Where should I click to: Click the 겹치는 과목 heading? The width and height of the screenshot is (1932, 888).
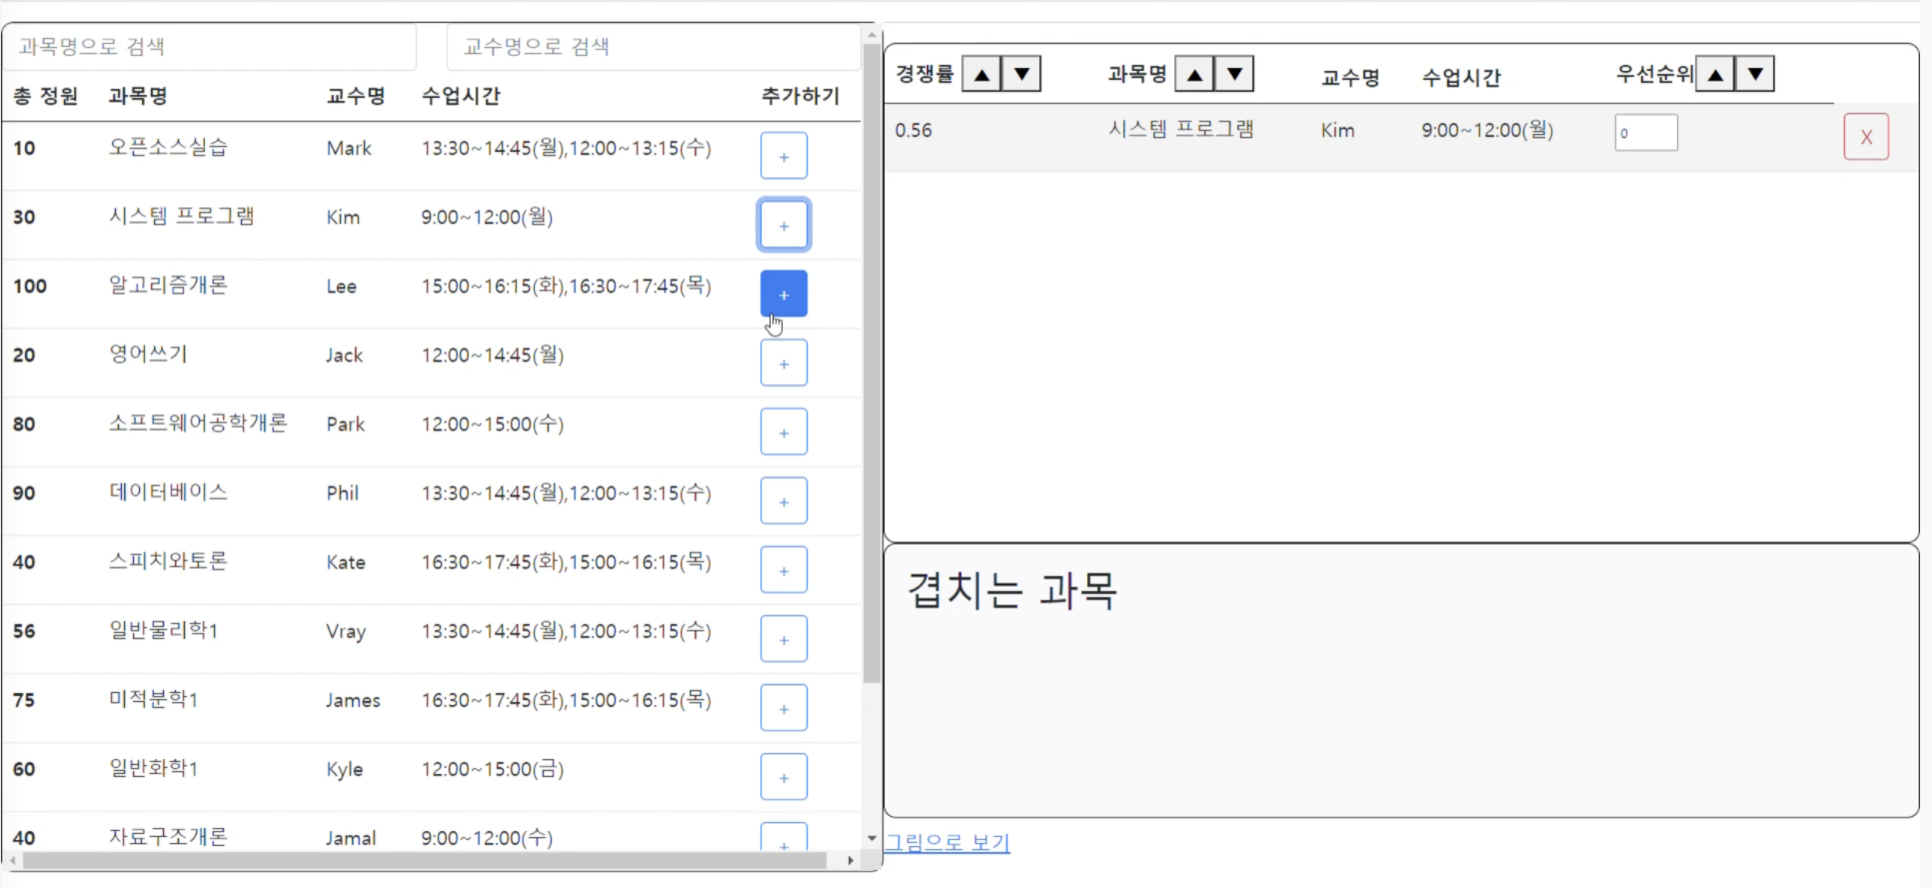[x=1011, y=590]
